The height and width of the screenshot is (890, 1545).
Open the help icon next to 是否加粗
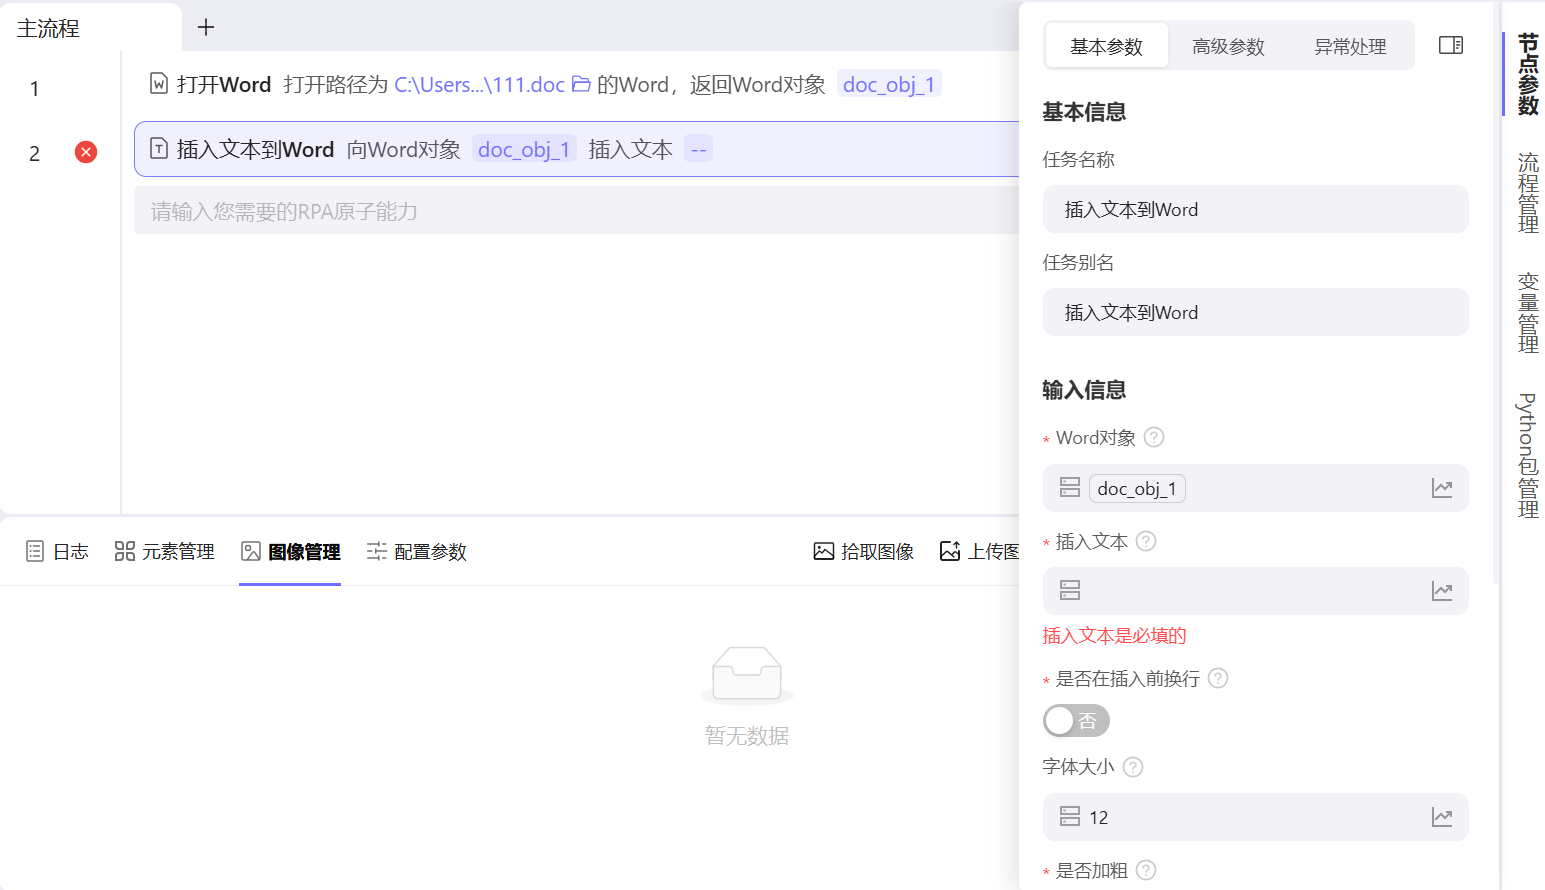tap(1146, 870)
